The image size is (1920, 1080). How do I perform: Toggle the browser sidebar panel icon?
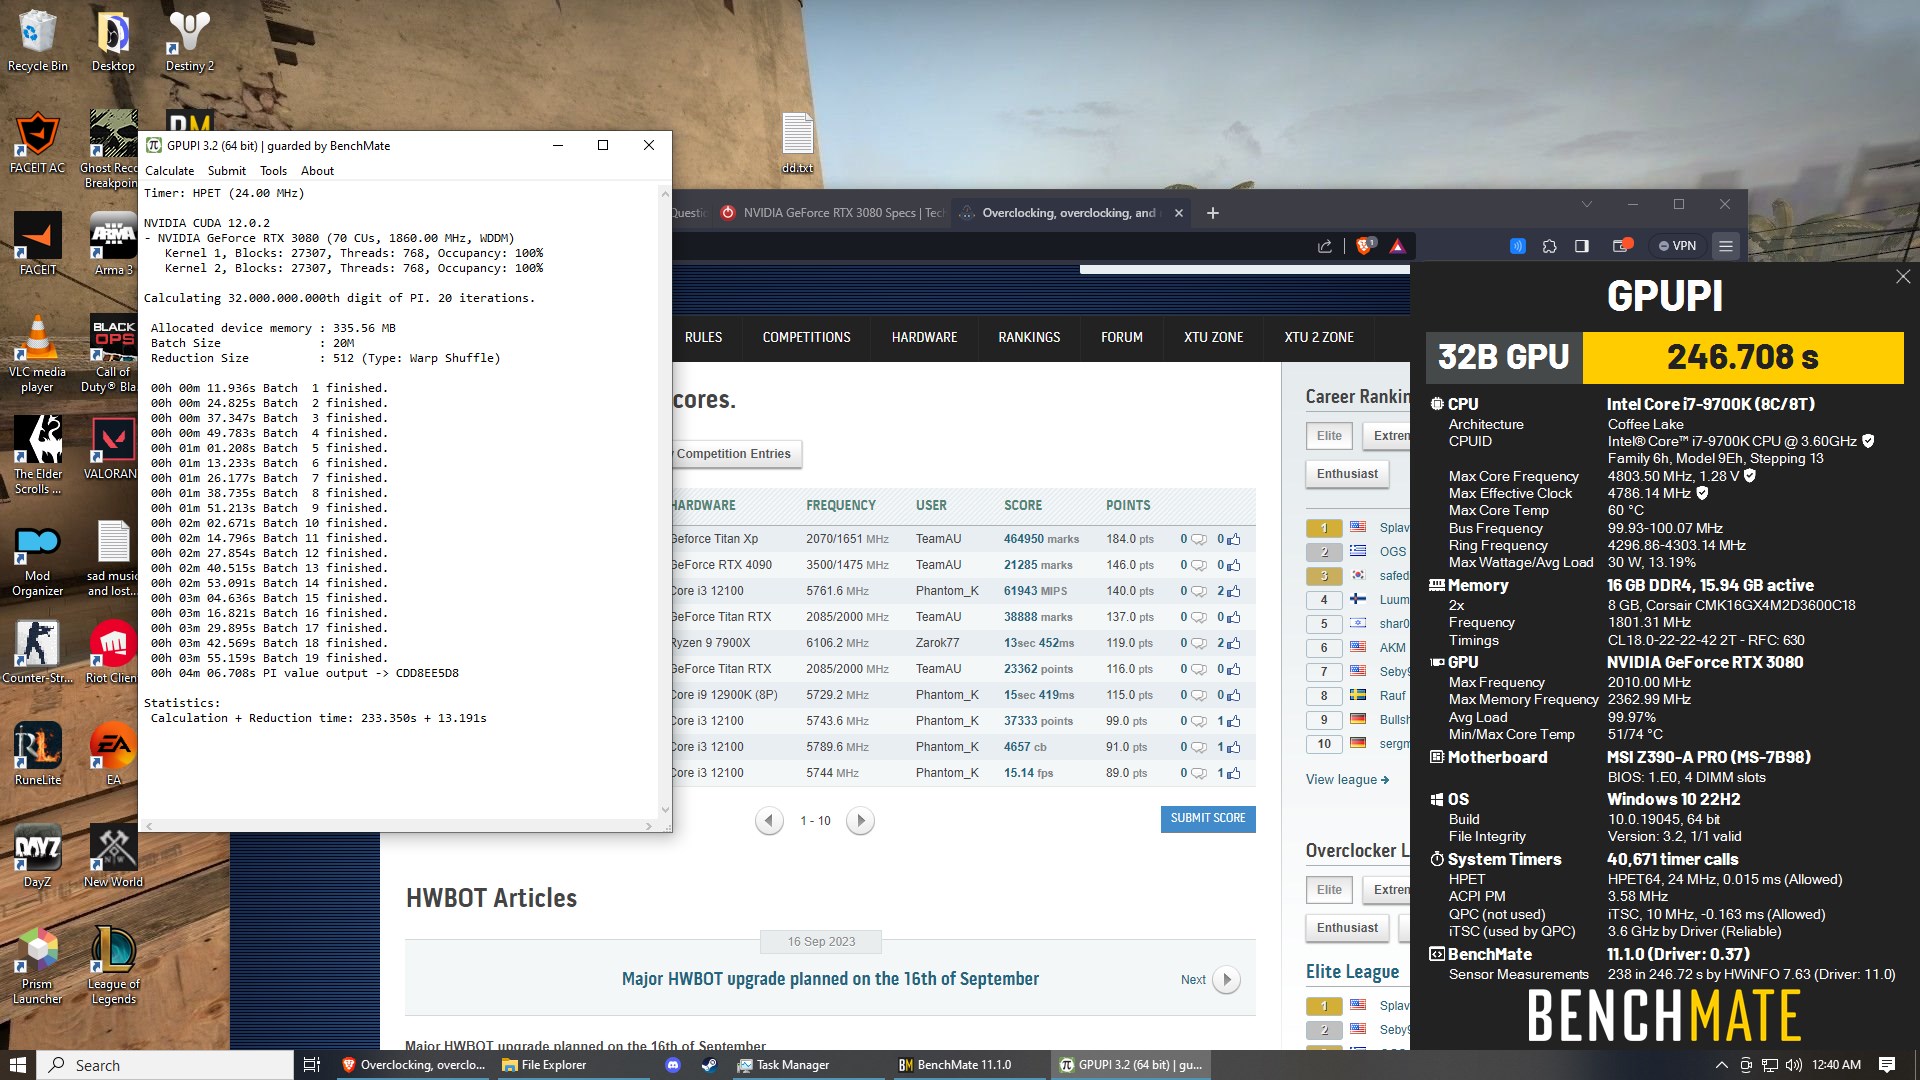(1582, 245)
